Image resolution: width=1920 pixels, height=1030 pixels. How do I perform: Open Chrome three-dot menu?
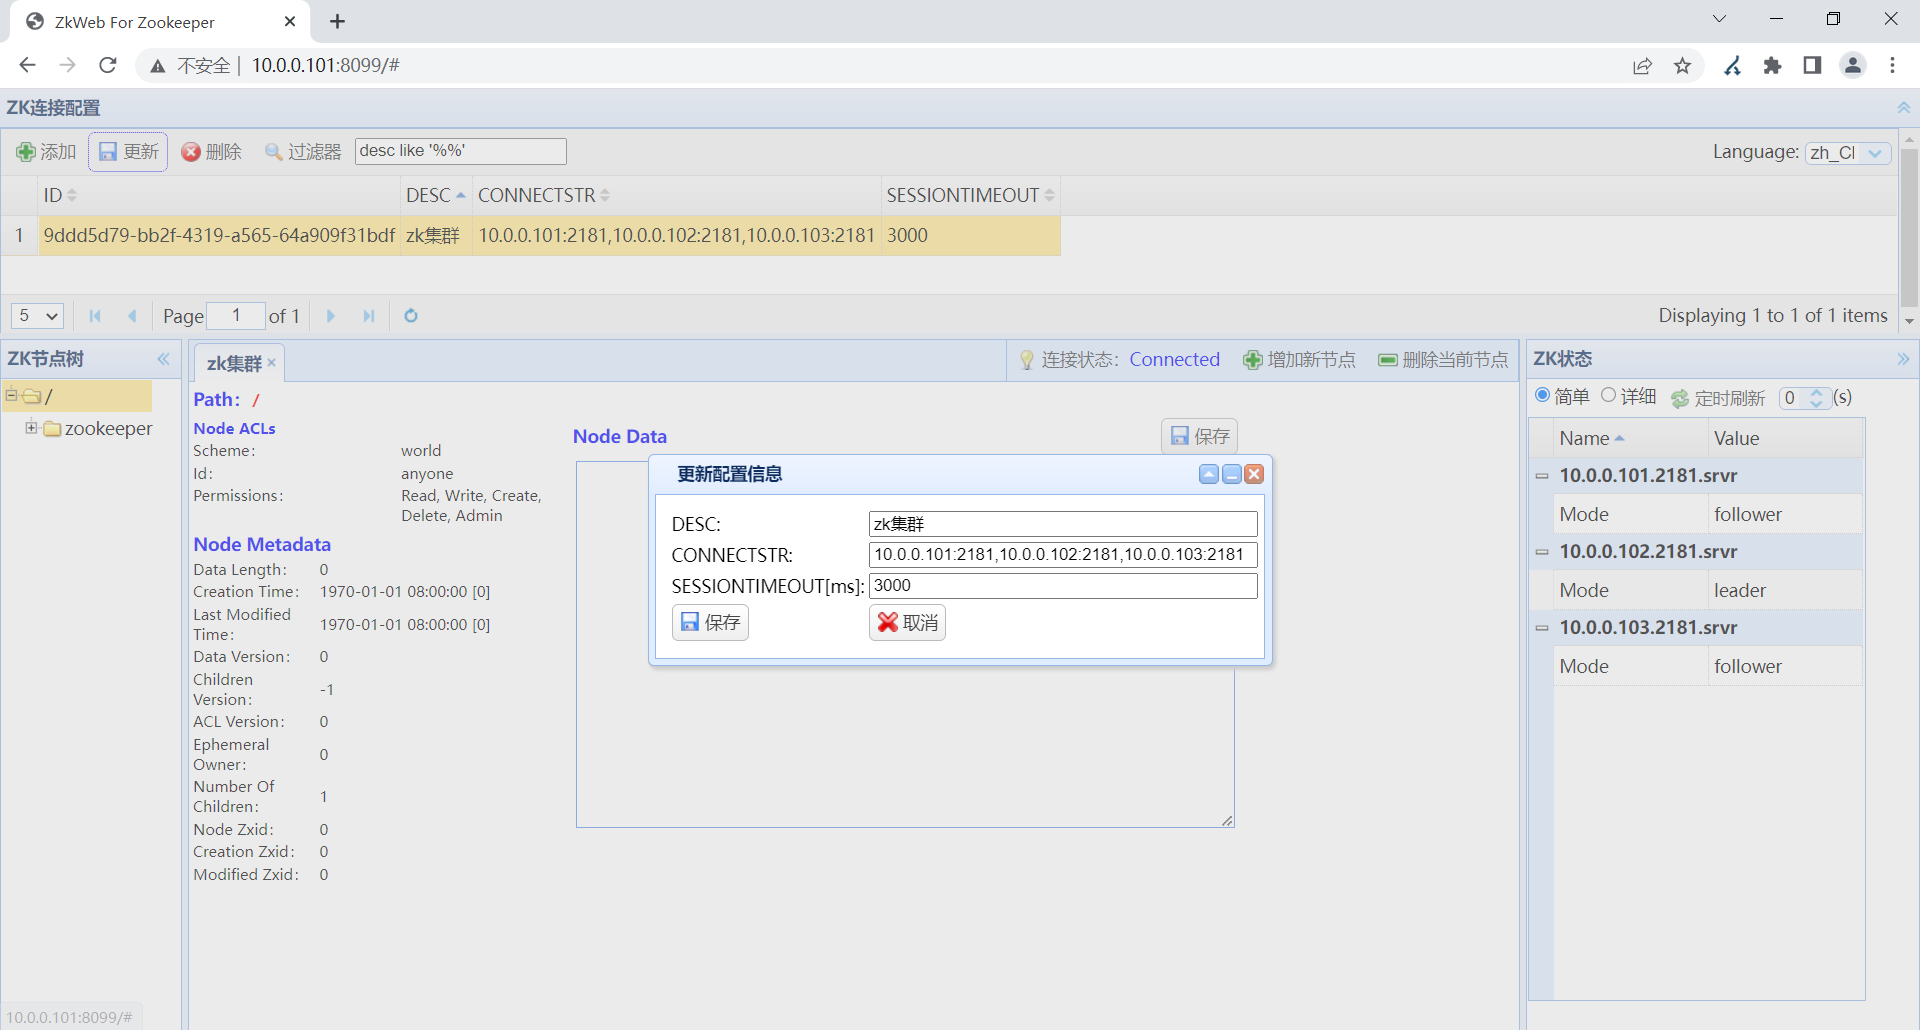coord(1893,66)
